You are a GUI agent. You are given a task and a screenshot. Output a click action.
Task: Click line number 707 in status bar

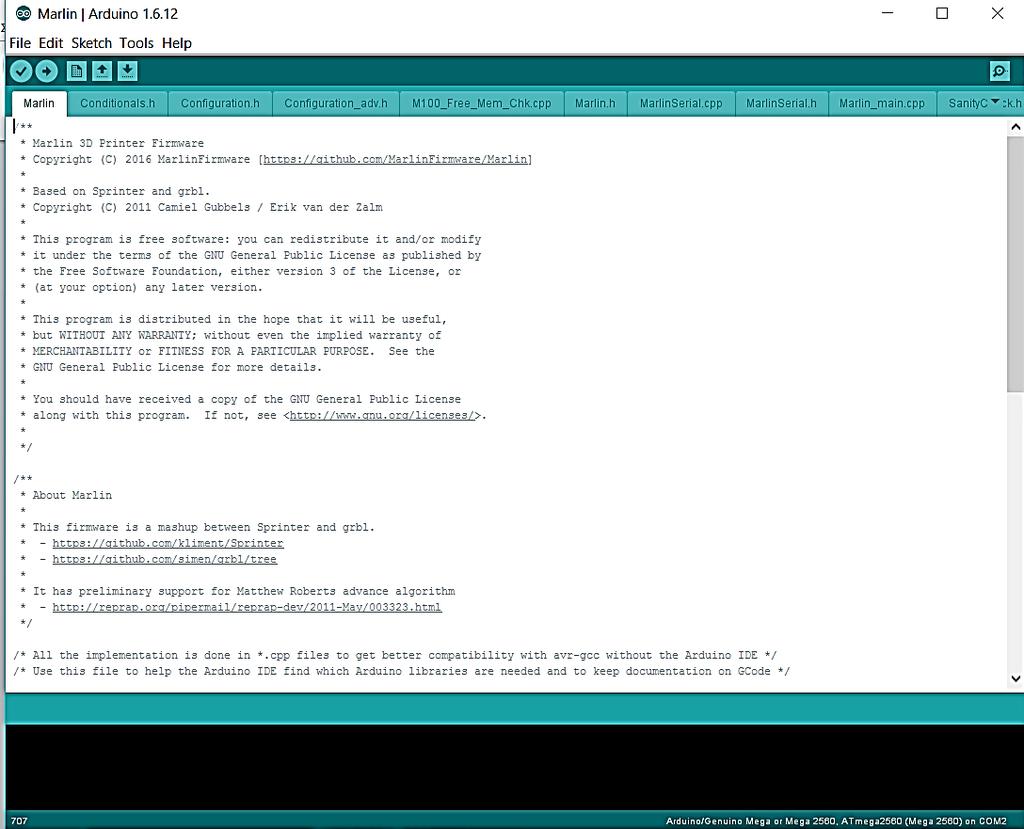coord(19,821)
